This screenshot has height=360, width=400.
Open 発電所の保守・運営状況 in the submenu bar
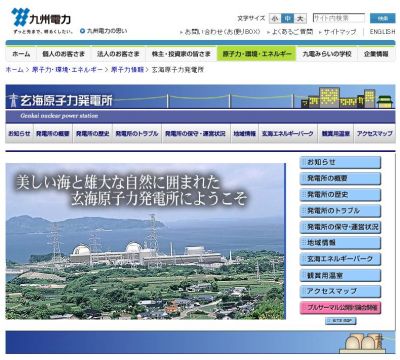[196, 133]
